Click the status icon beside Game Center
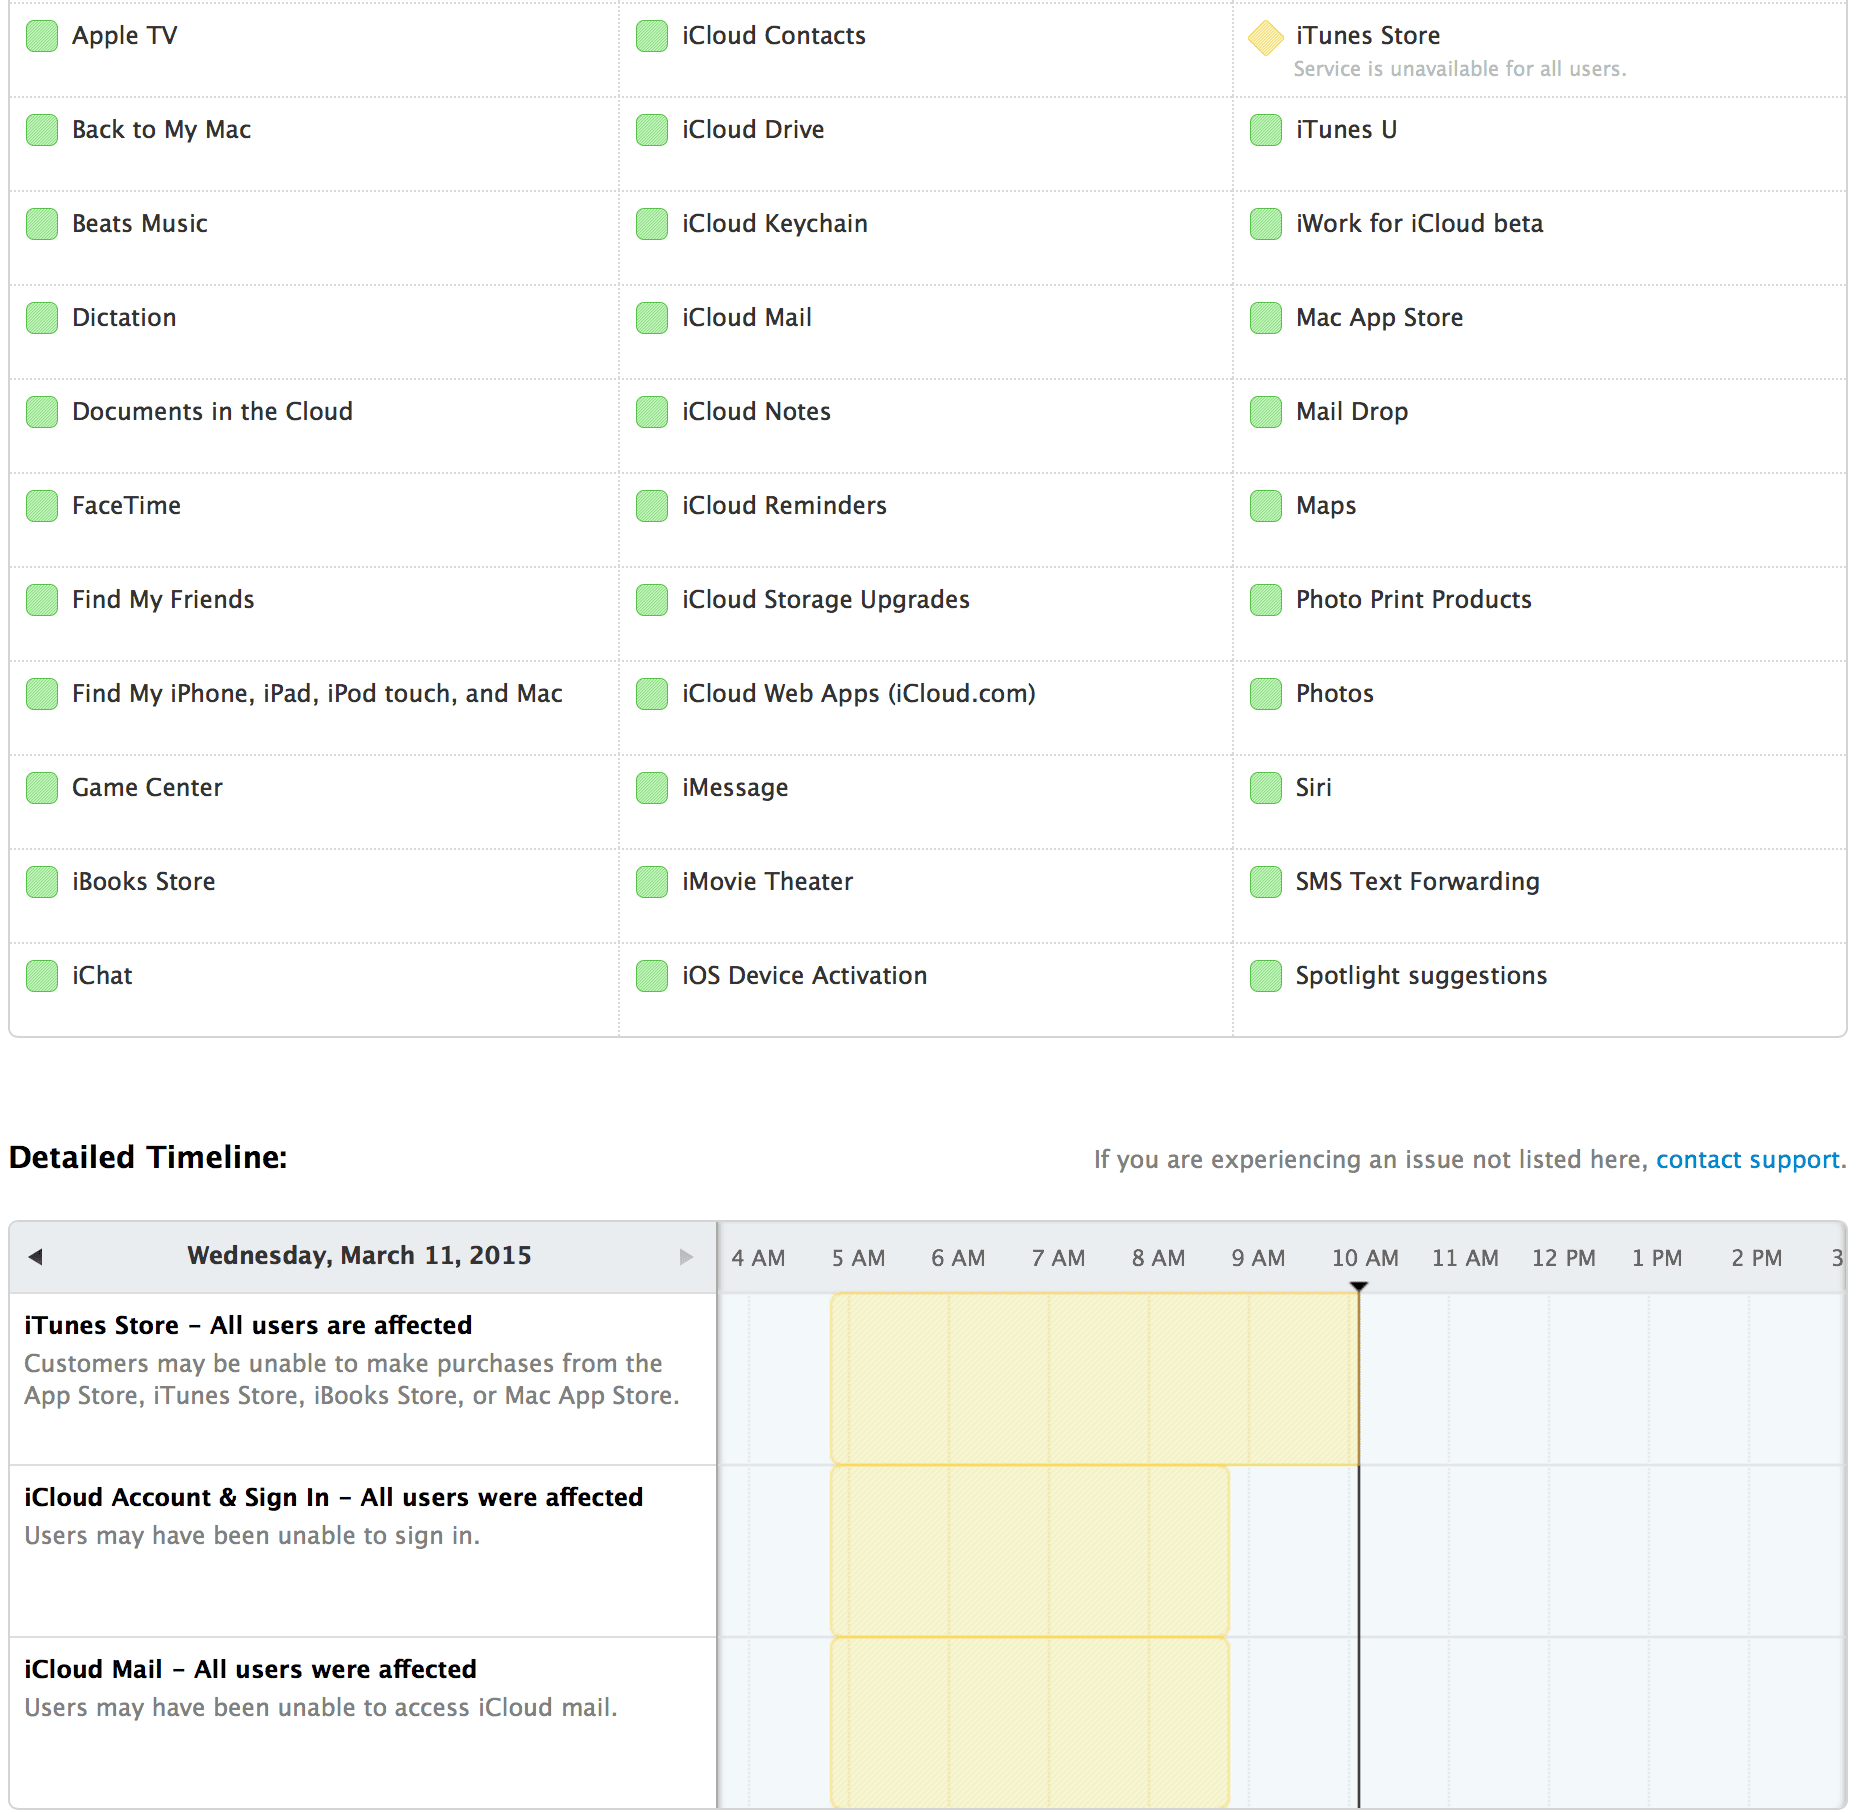 pos(42,788)
